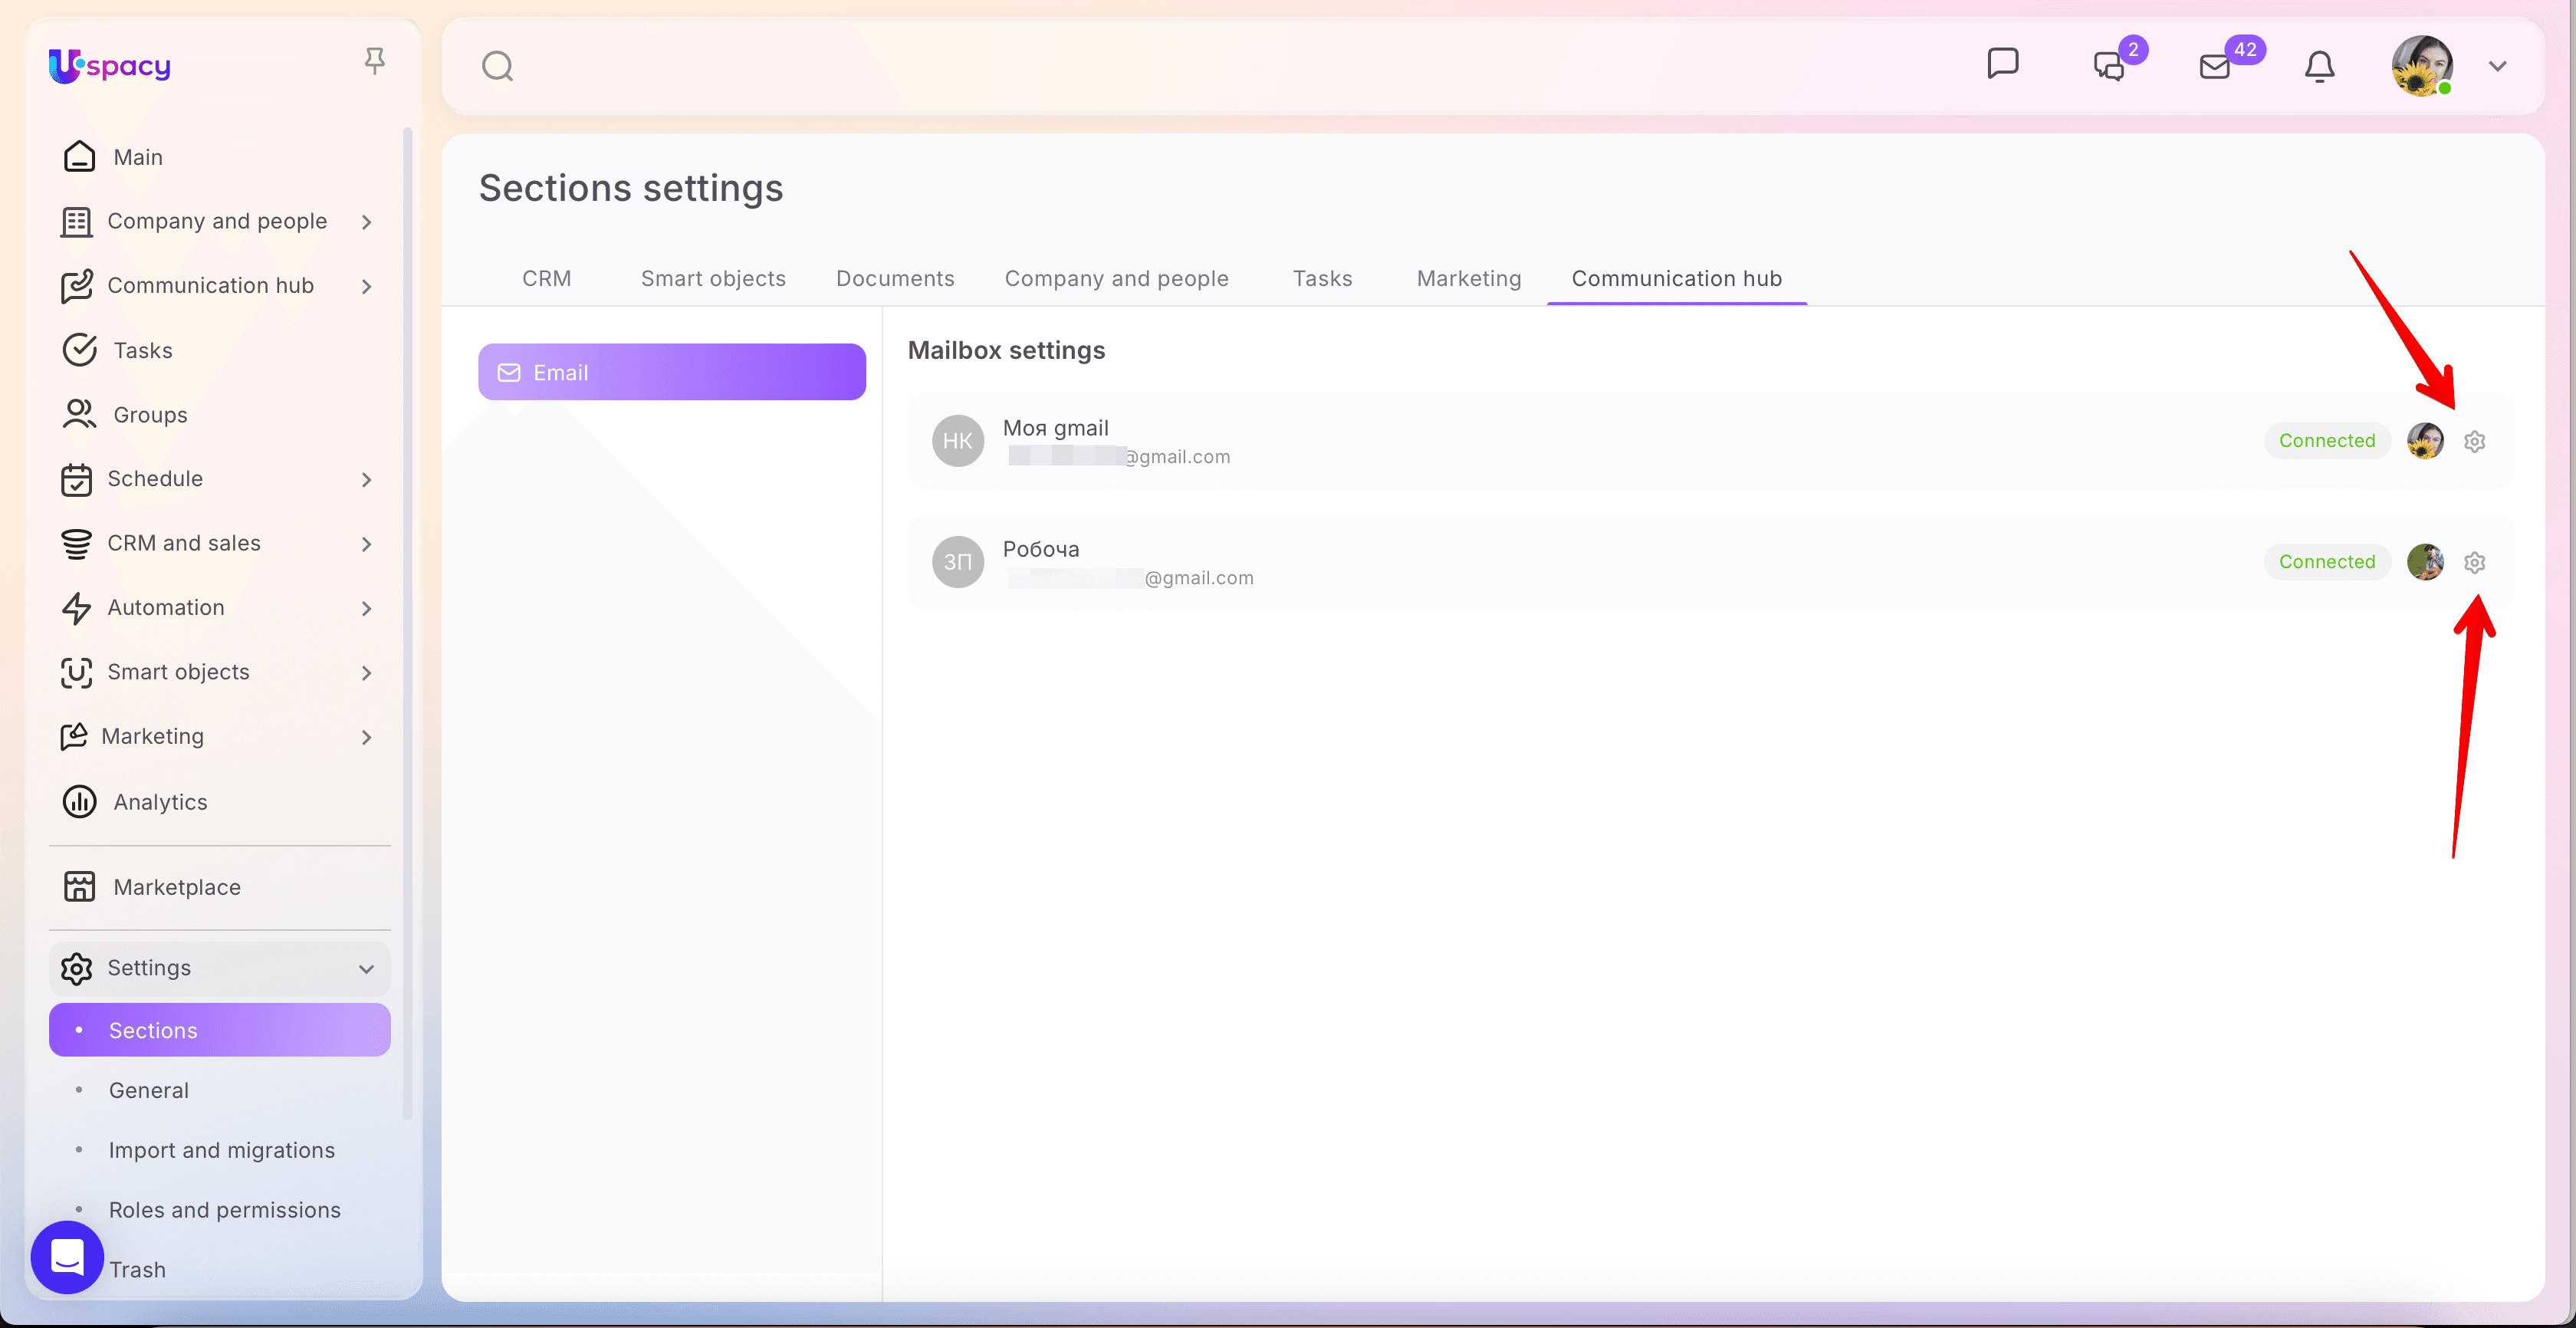Switch to the Marketing tab

click(1469, 278)
